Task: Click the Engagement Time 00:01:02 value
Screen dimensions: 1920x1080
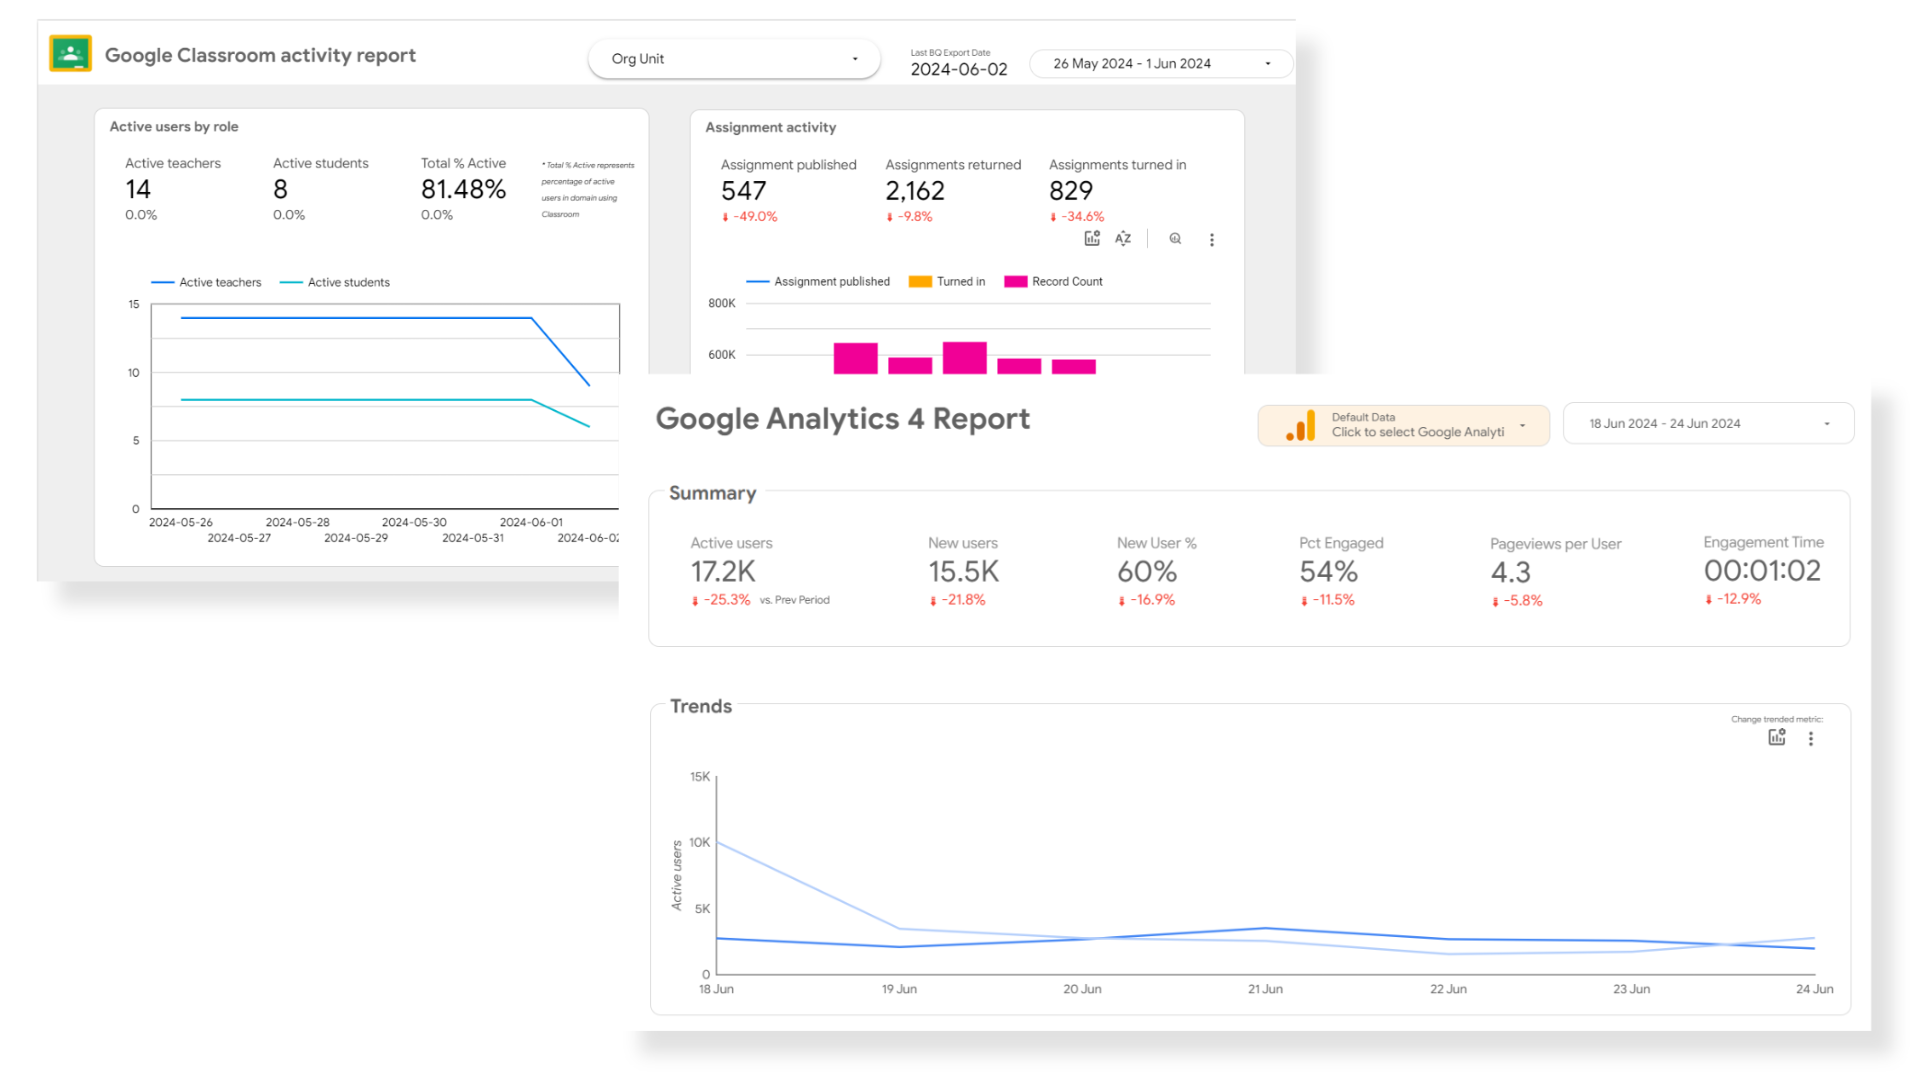Action: click(x=1762, y=570)
